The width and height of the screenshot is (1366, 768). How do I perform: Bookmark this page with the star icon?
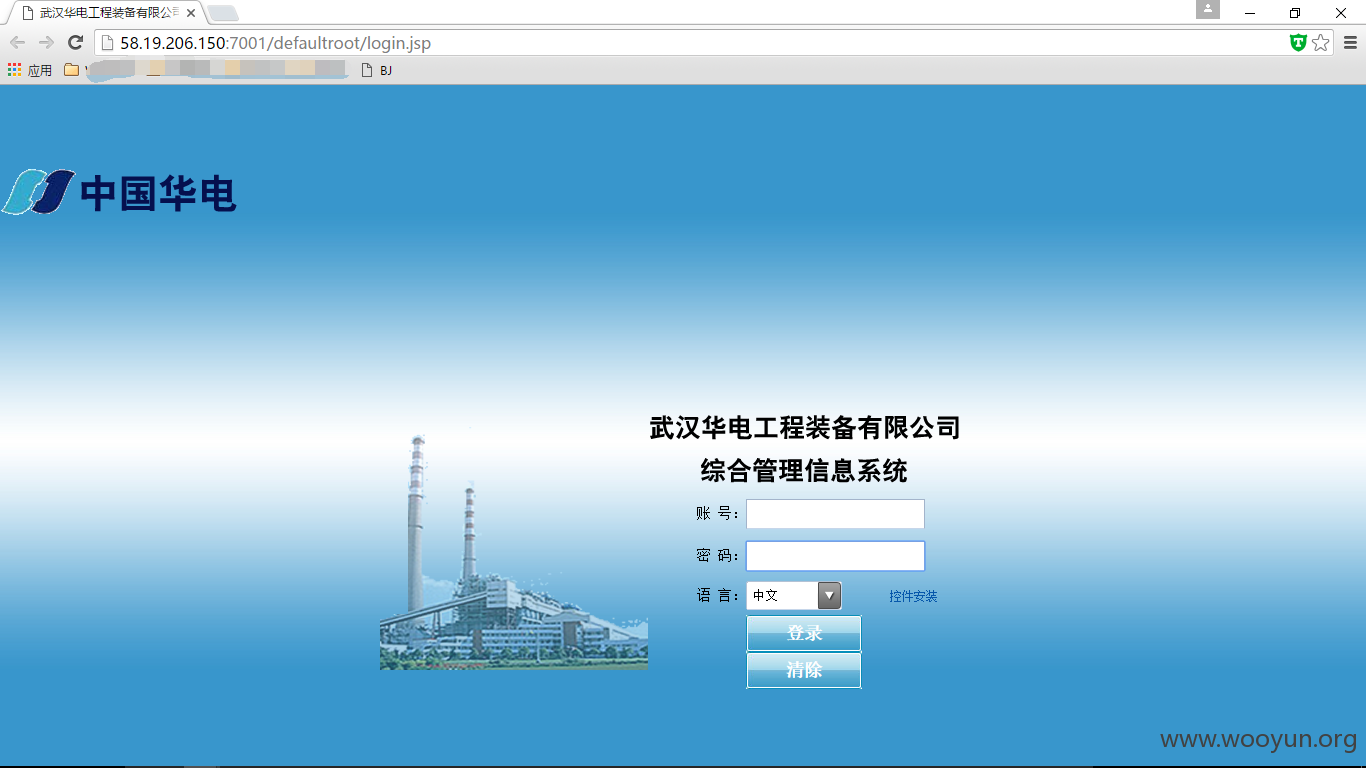[1321, 42]
